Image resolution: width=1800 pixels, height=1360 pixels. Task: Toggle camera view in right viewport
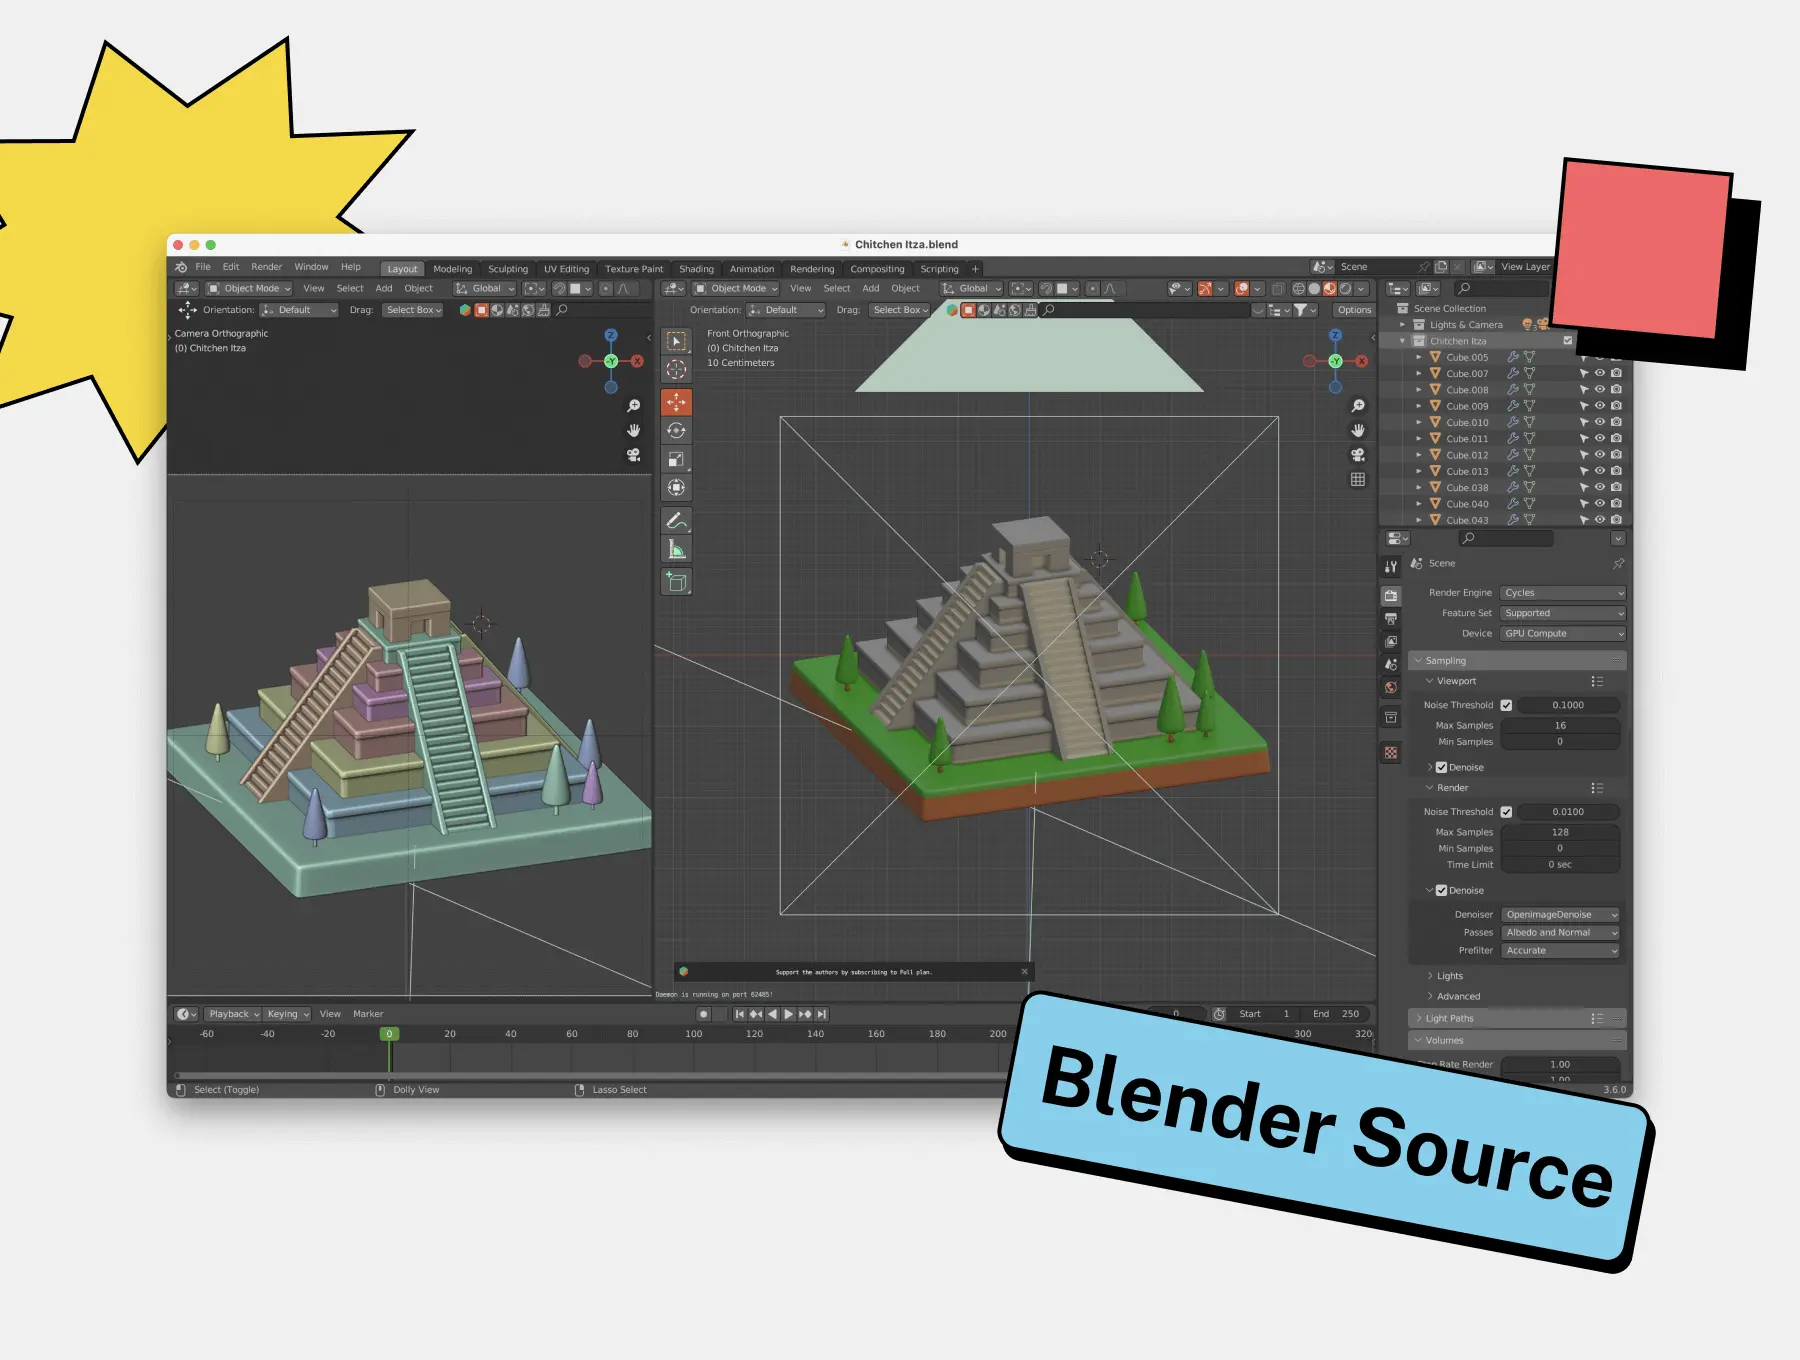coord(1357,455)
